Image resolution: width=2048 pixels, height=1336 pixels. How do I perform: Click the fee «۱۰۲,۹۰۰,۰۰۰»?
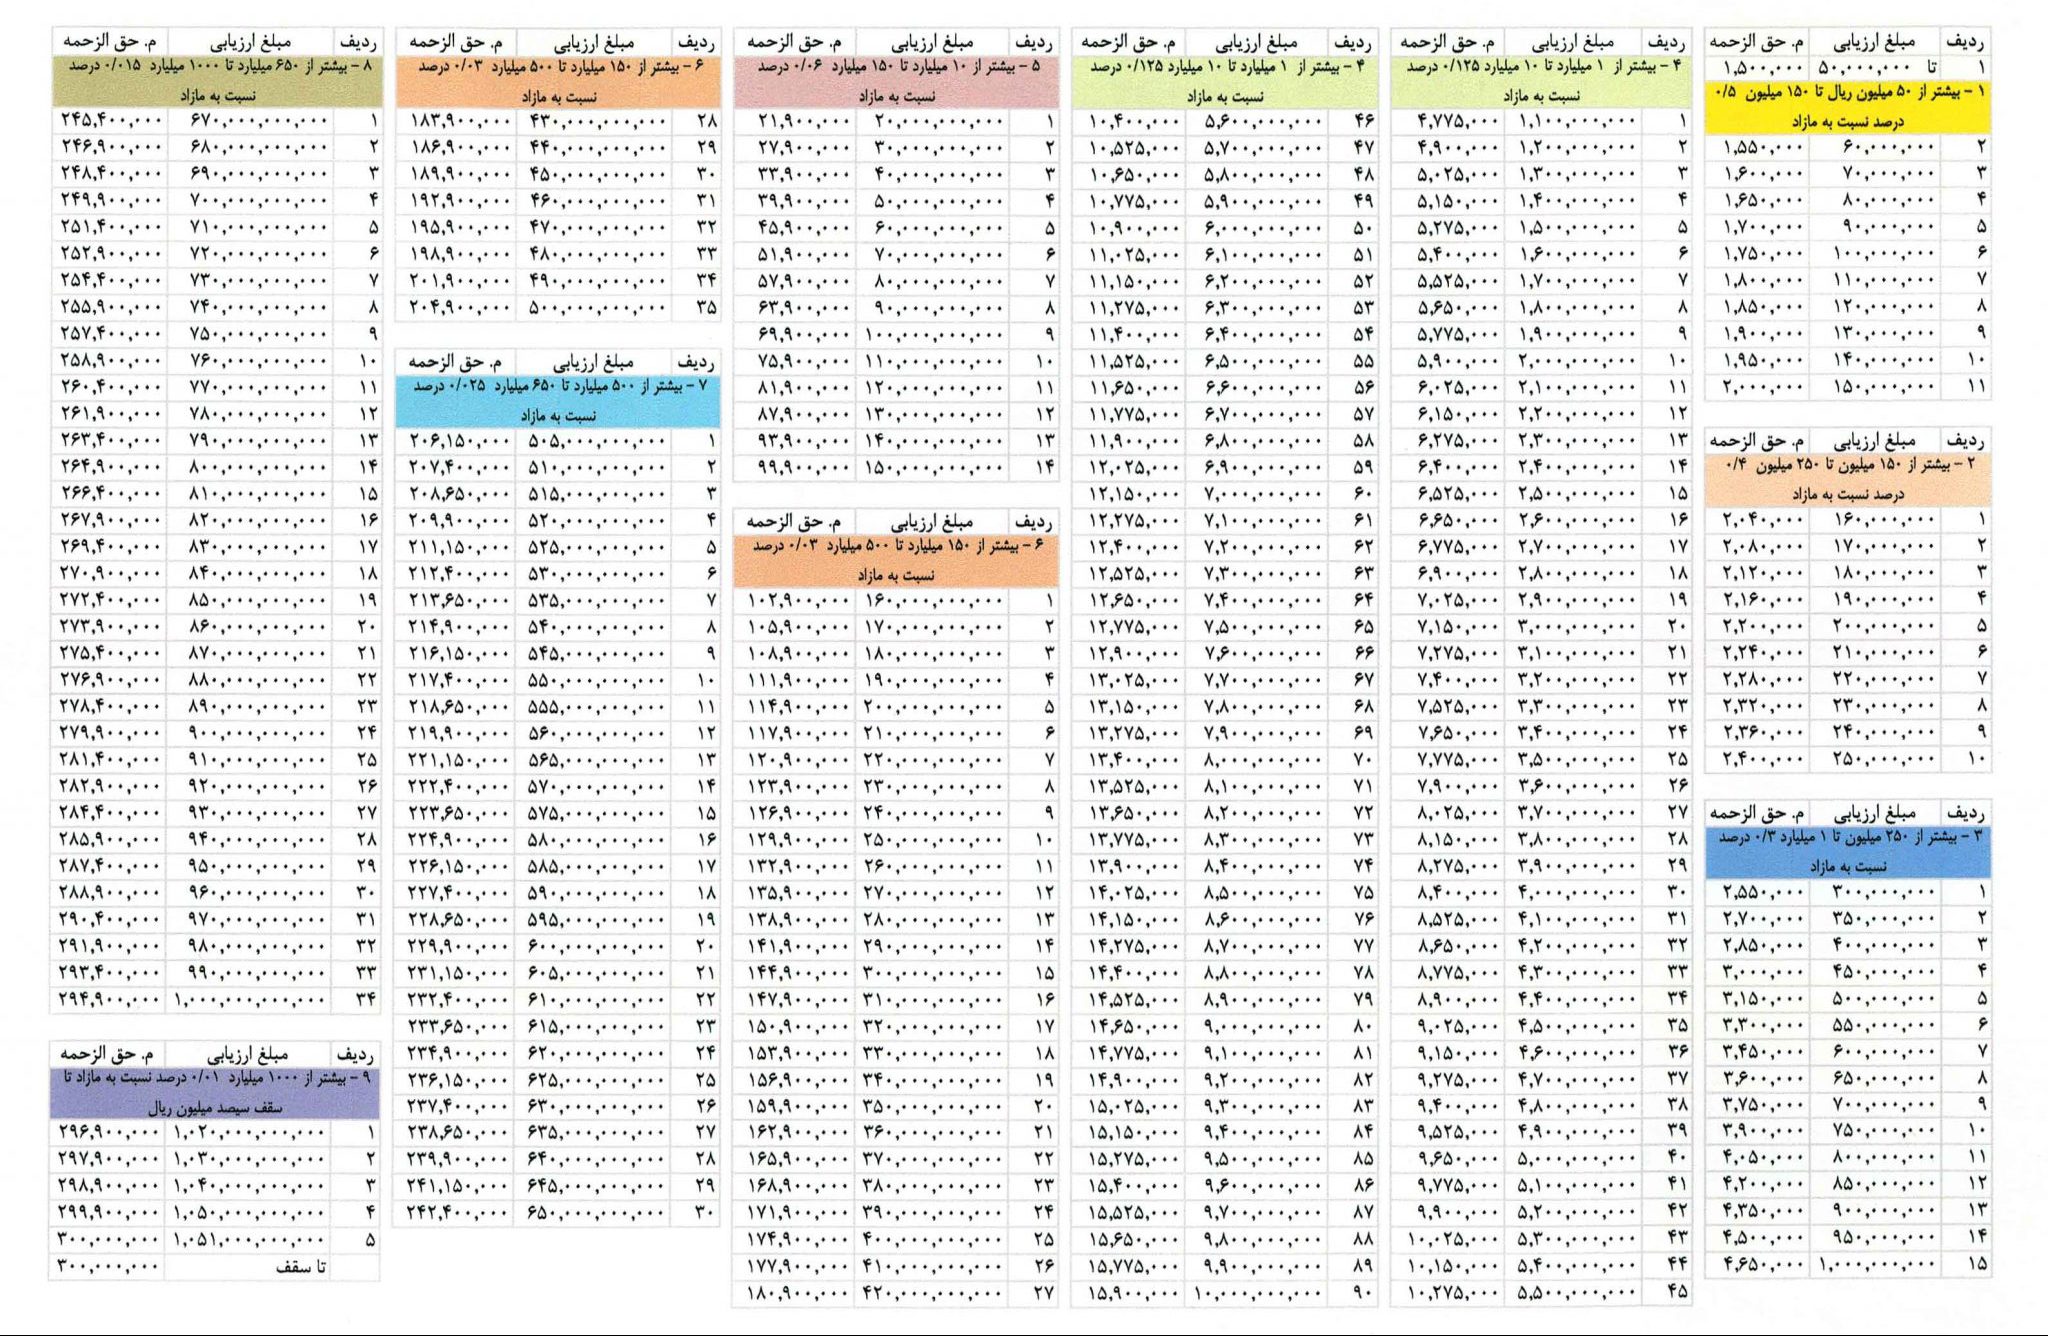point(799,600)
